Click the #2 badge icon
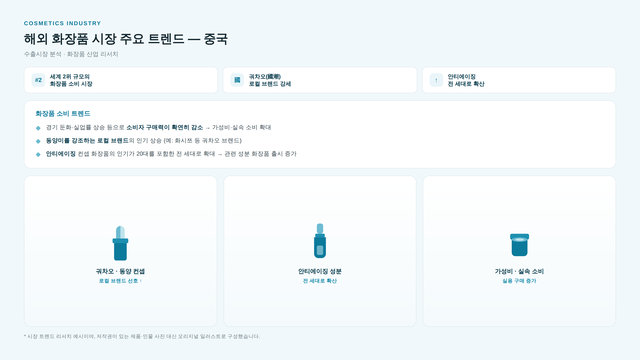This screenshot has width=640, height=360. pyautogui.click(x=38, y=80)
